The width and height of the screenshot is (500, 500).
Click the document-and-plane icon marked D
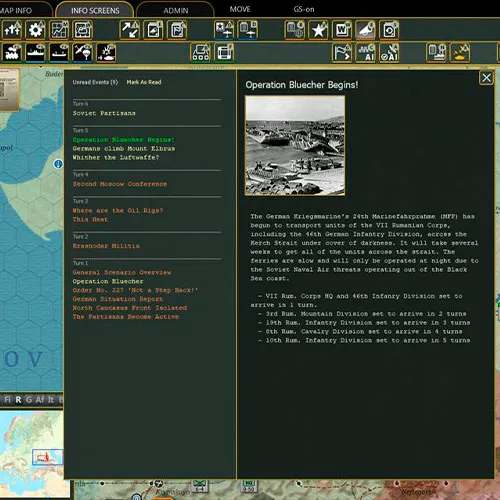click(247, 30)
